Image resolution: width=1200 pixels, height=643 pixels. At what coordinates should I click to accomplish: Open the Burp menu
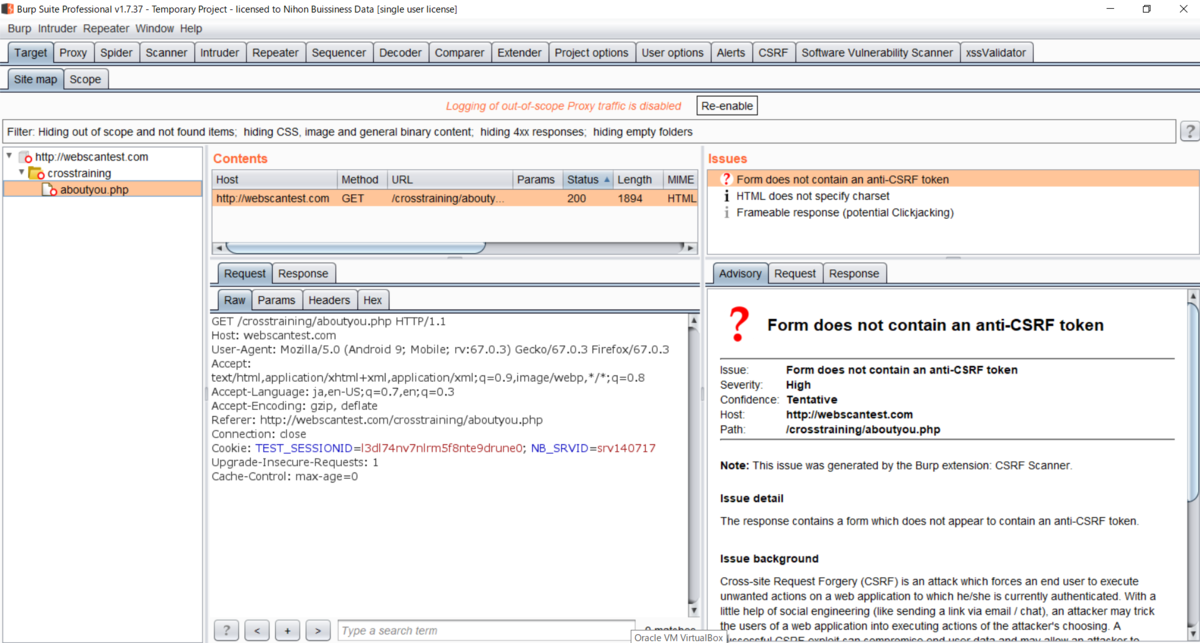(x=19, y=29)
